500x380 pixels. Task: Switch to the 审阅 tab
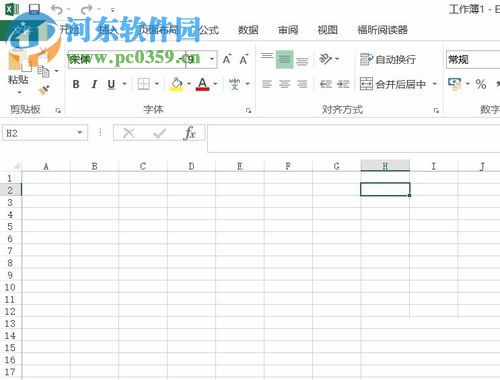(288, 30)
